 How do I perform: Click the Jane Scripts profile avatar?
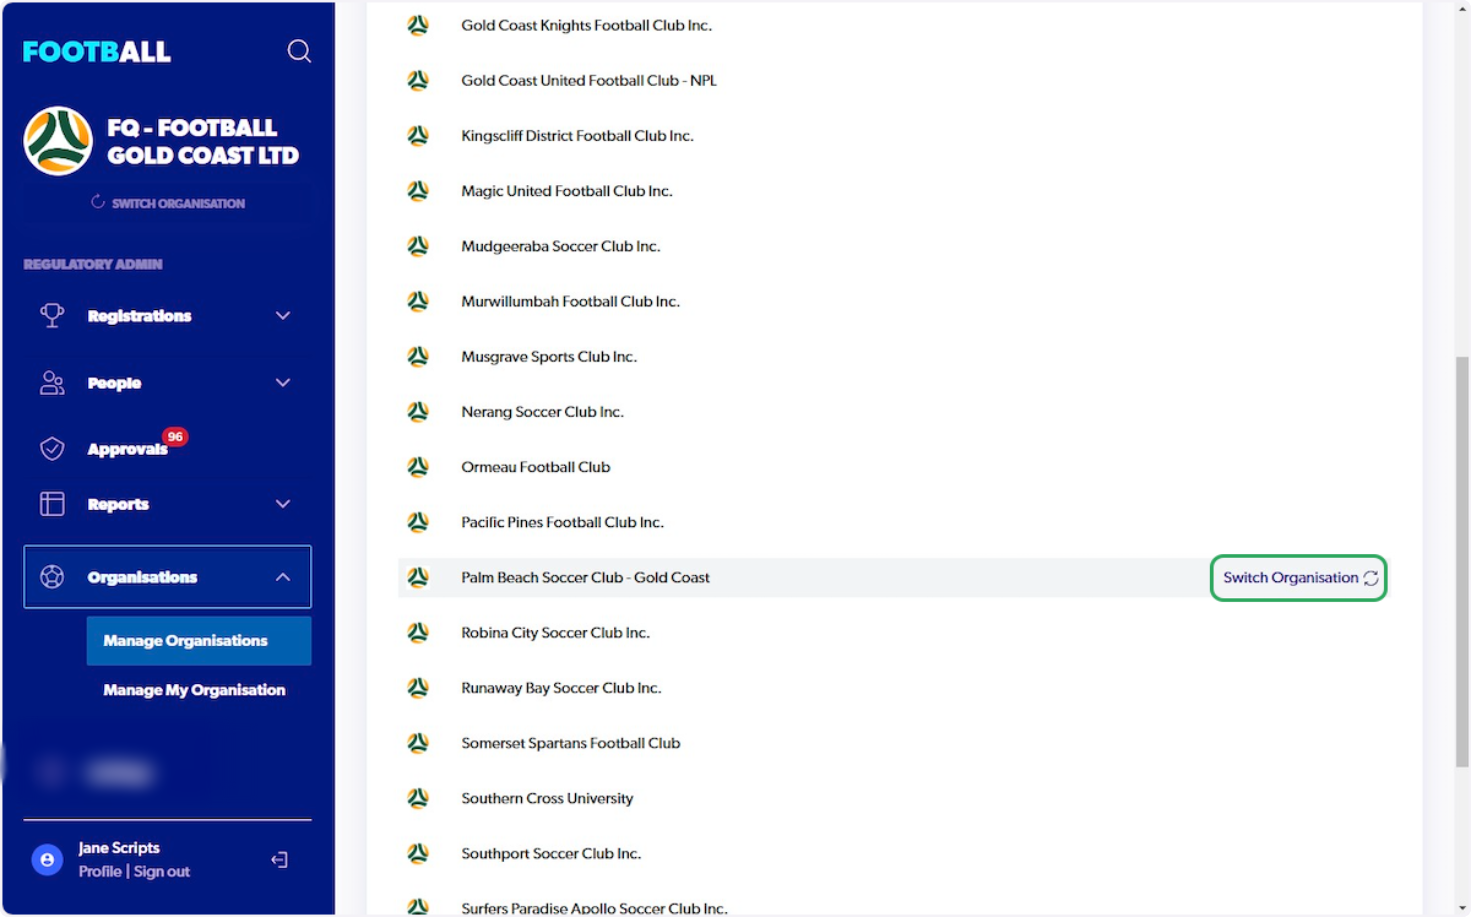point(47,859)
